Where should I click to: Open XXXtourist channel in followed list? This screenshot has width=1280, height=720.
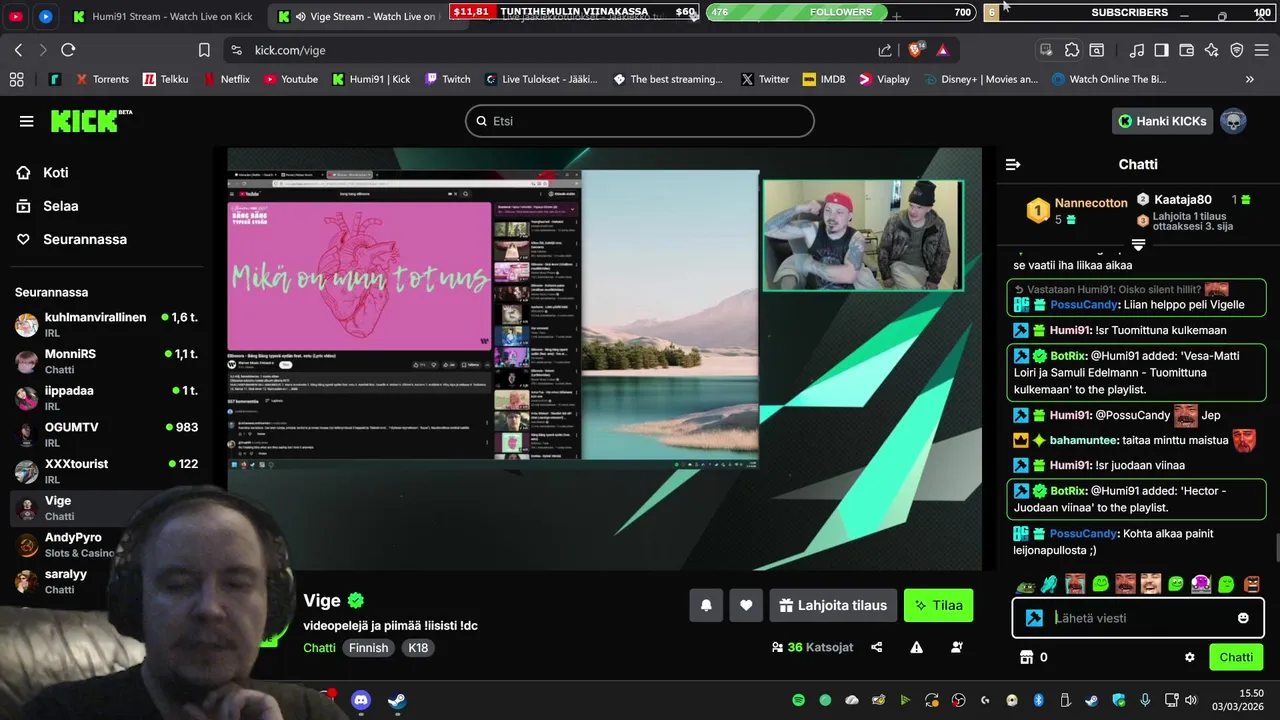[105, 471]
